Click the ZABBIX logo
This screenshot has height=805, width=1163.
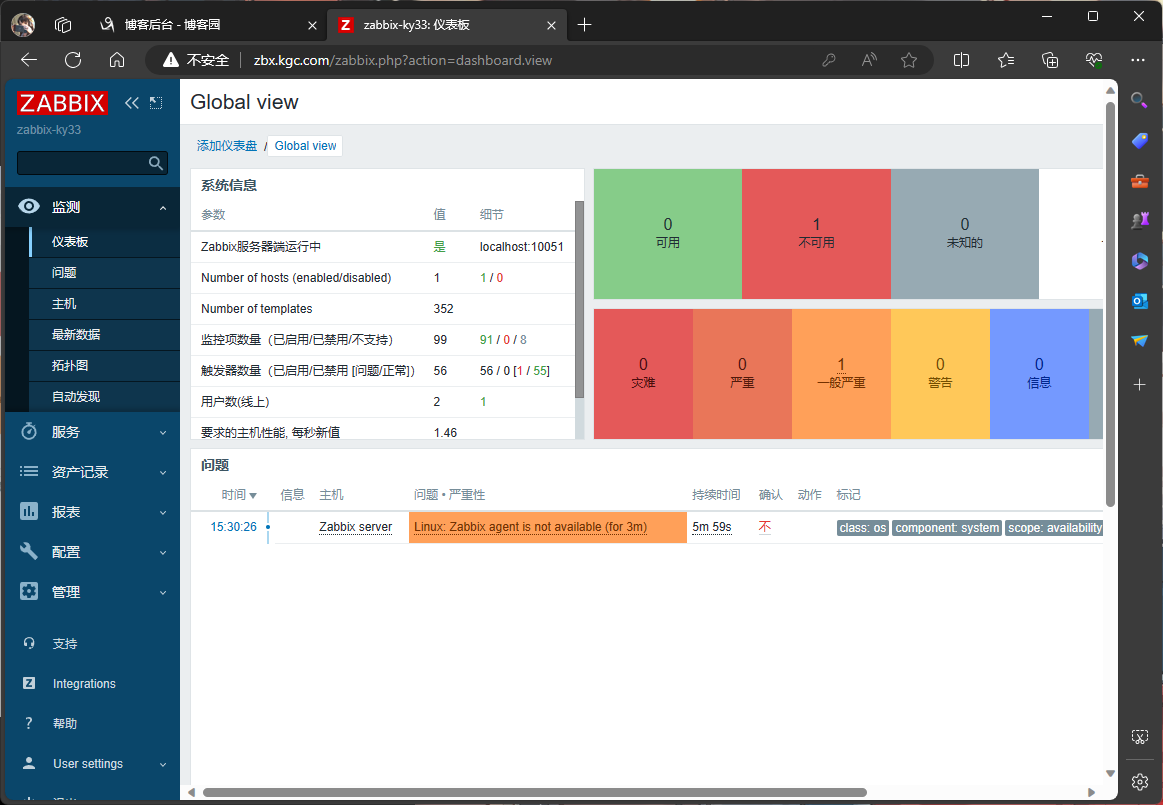click(x=62, y=103)
